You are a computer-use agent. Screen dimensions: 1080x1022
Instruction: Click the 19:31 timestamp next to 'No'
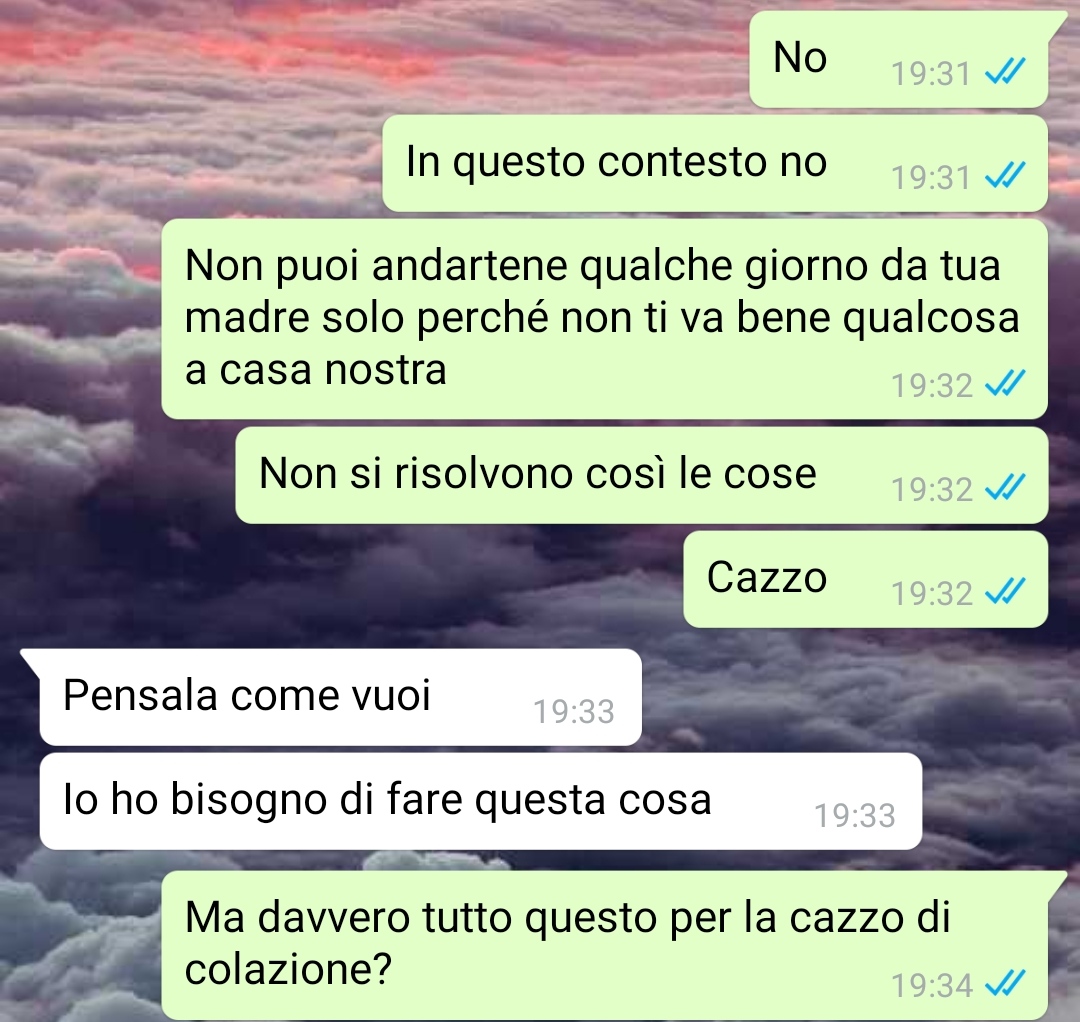click(x=931, y=74)
